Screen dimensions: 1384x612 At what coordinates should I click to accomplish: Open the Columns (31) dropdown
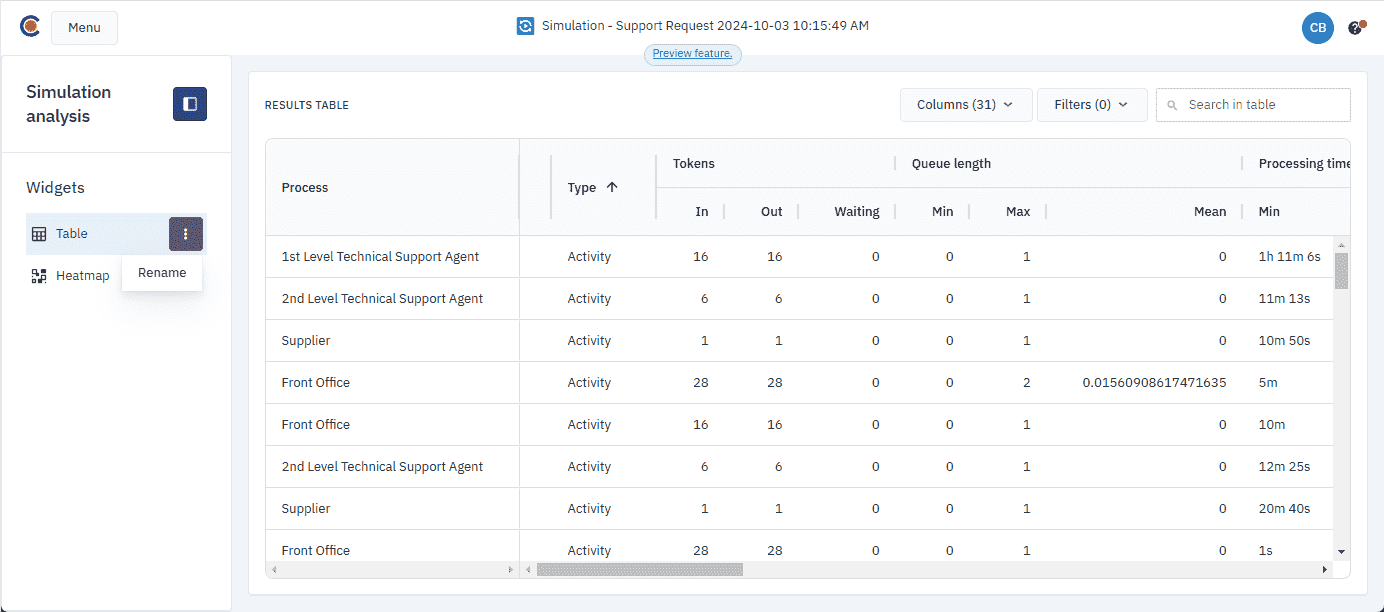[x=966, y=105]
